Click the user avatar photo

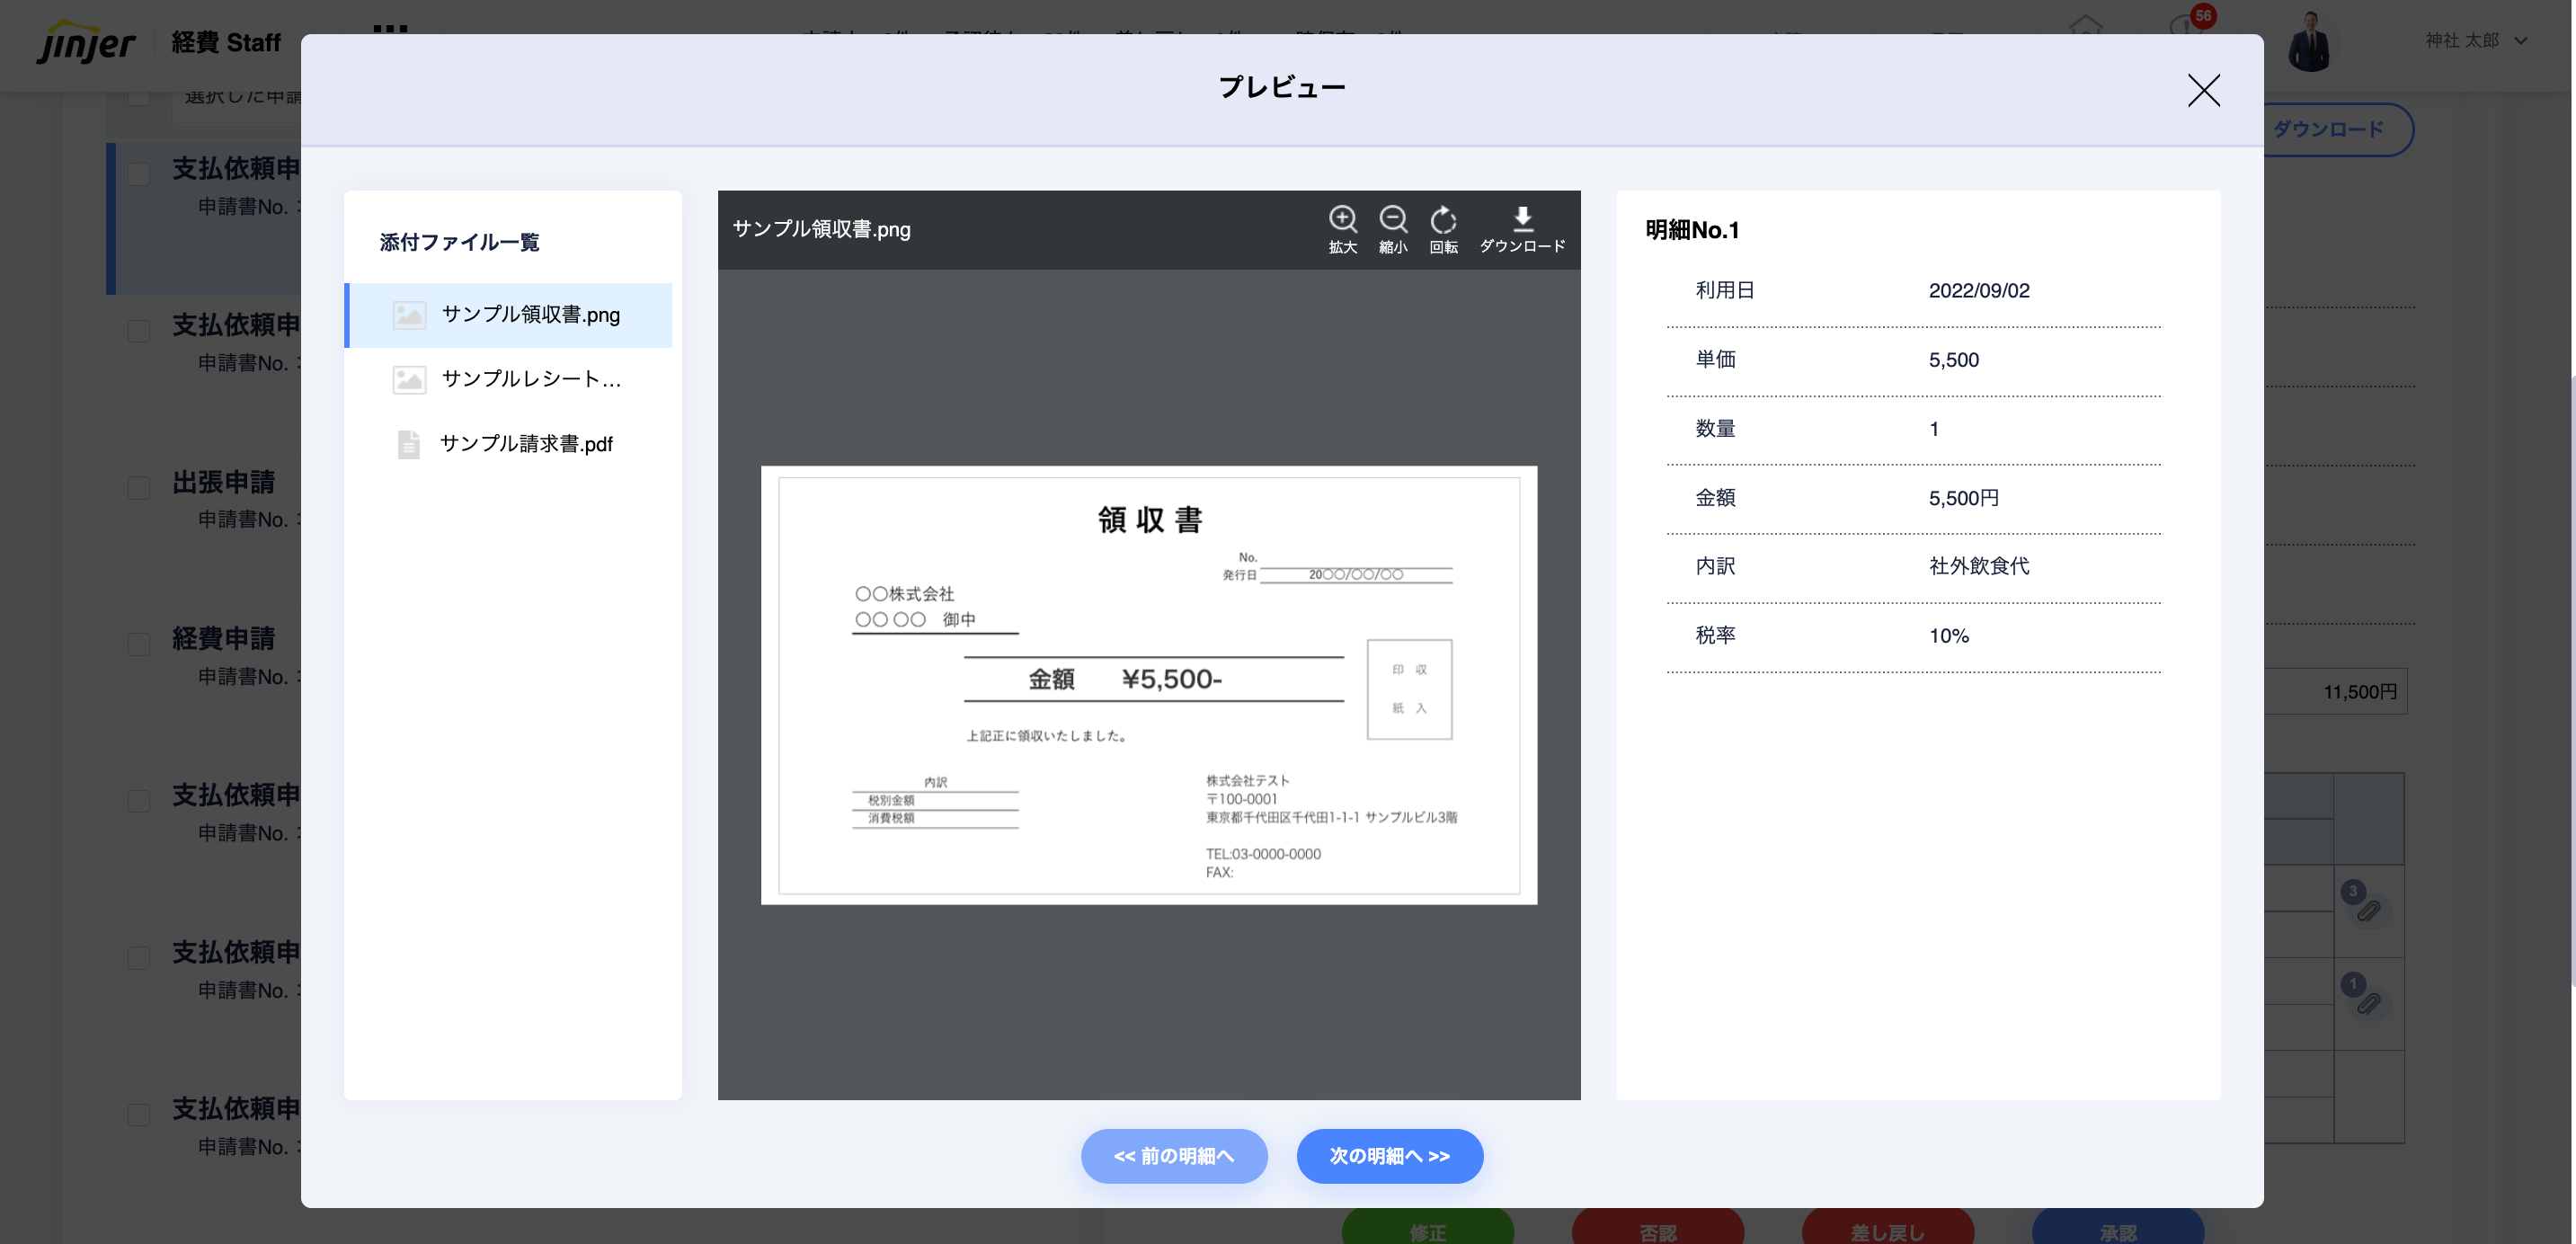[x=2309, y=42]
